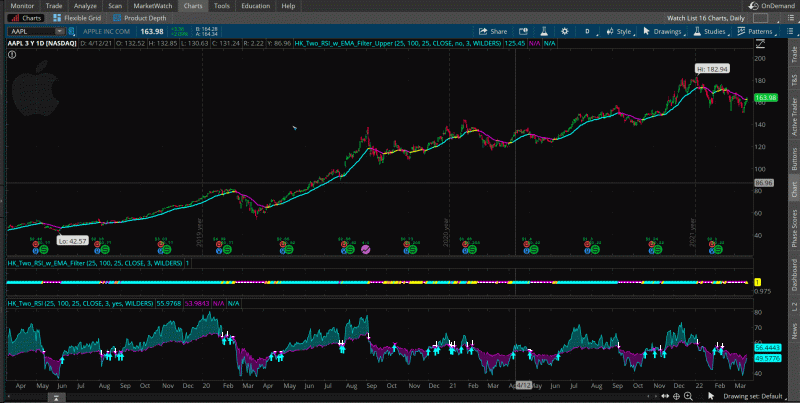Click the timeline scroll right arrow
Viewport: 800px width, 403px height.
(656, 396)
